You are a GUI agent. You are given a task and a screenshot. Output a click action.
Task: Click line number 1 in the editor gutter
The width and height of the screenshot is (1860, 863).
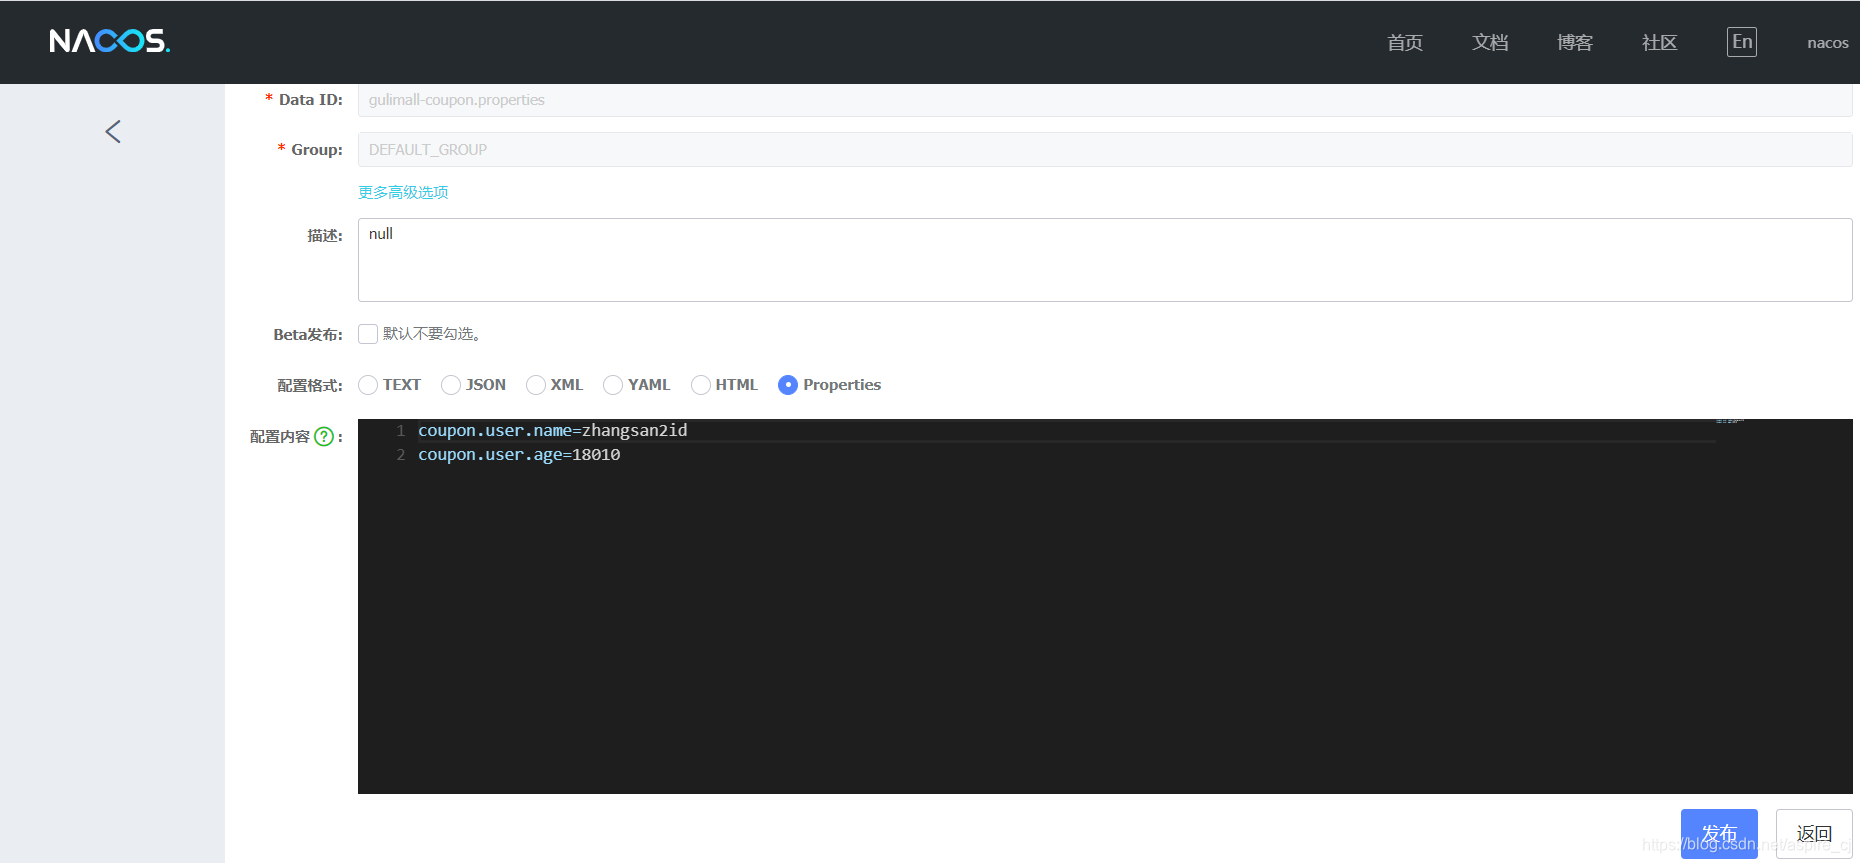point(400,431)
